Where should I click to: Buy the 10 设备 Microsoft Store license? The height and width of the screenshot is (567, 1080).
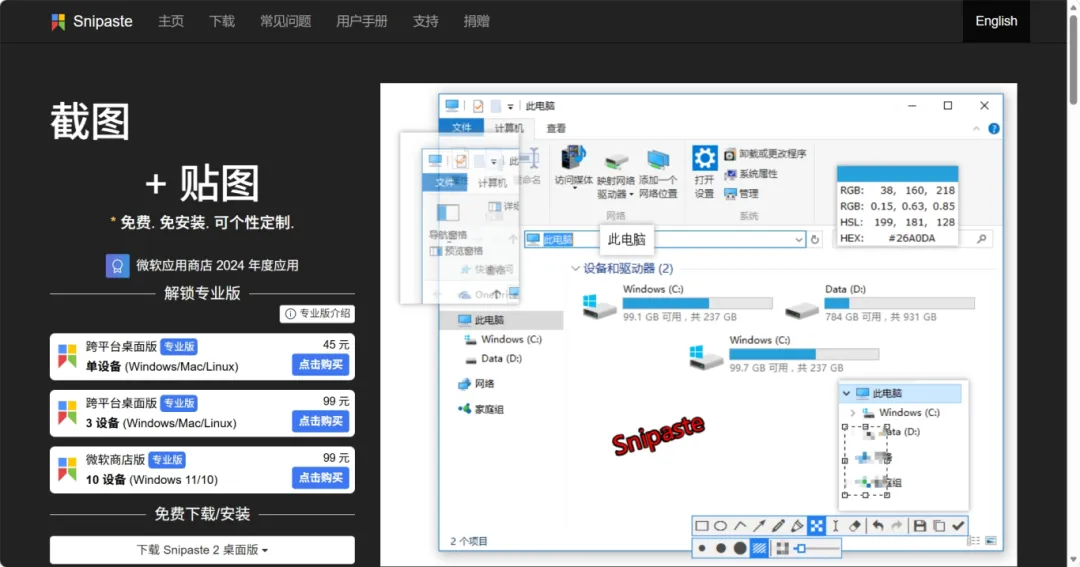pyautogui.click(x=320, y=477)
